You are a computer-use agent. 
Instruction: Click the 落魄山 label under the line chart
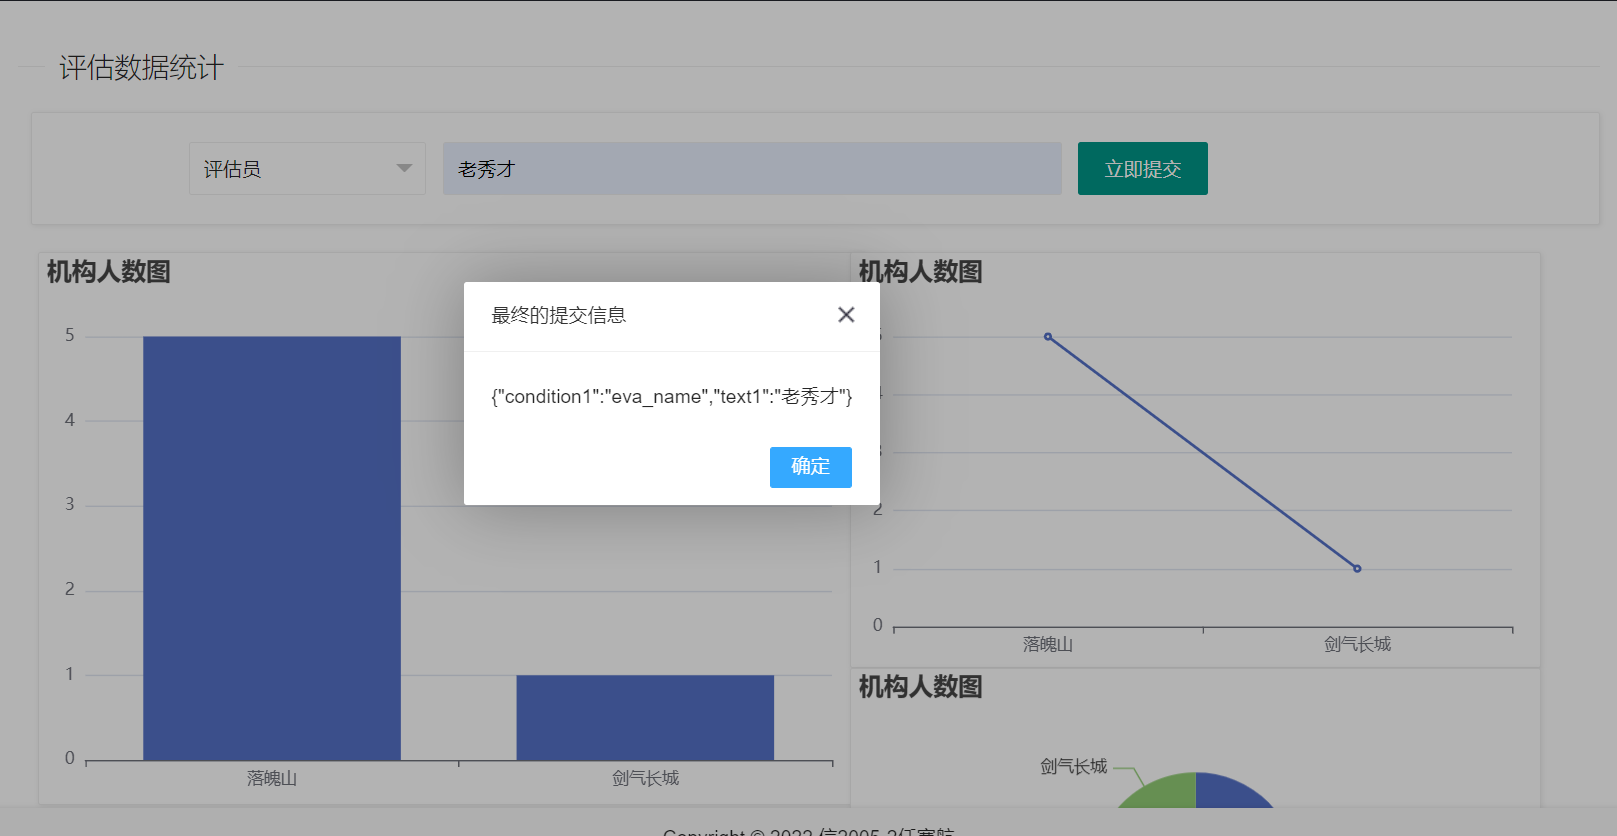point(1048,645)
